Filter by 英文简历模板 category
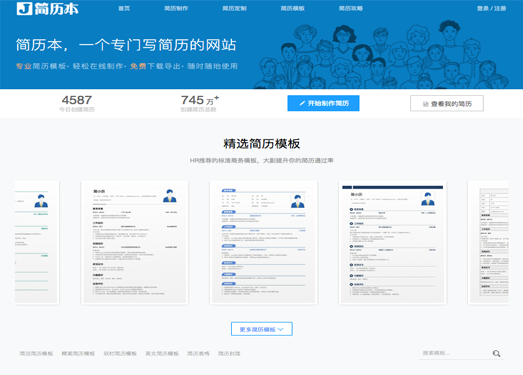 tap(162, 353)
